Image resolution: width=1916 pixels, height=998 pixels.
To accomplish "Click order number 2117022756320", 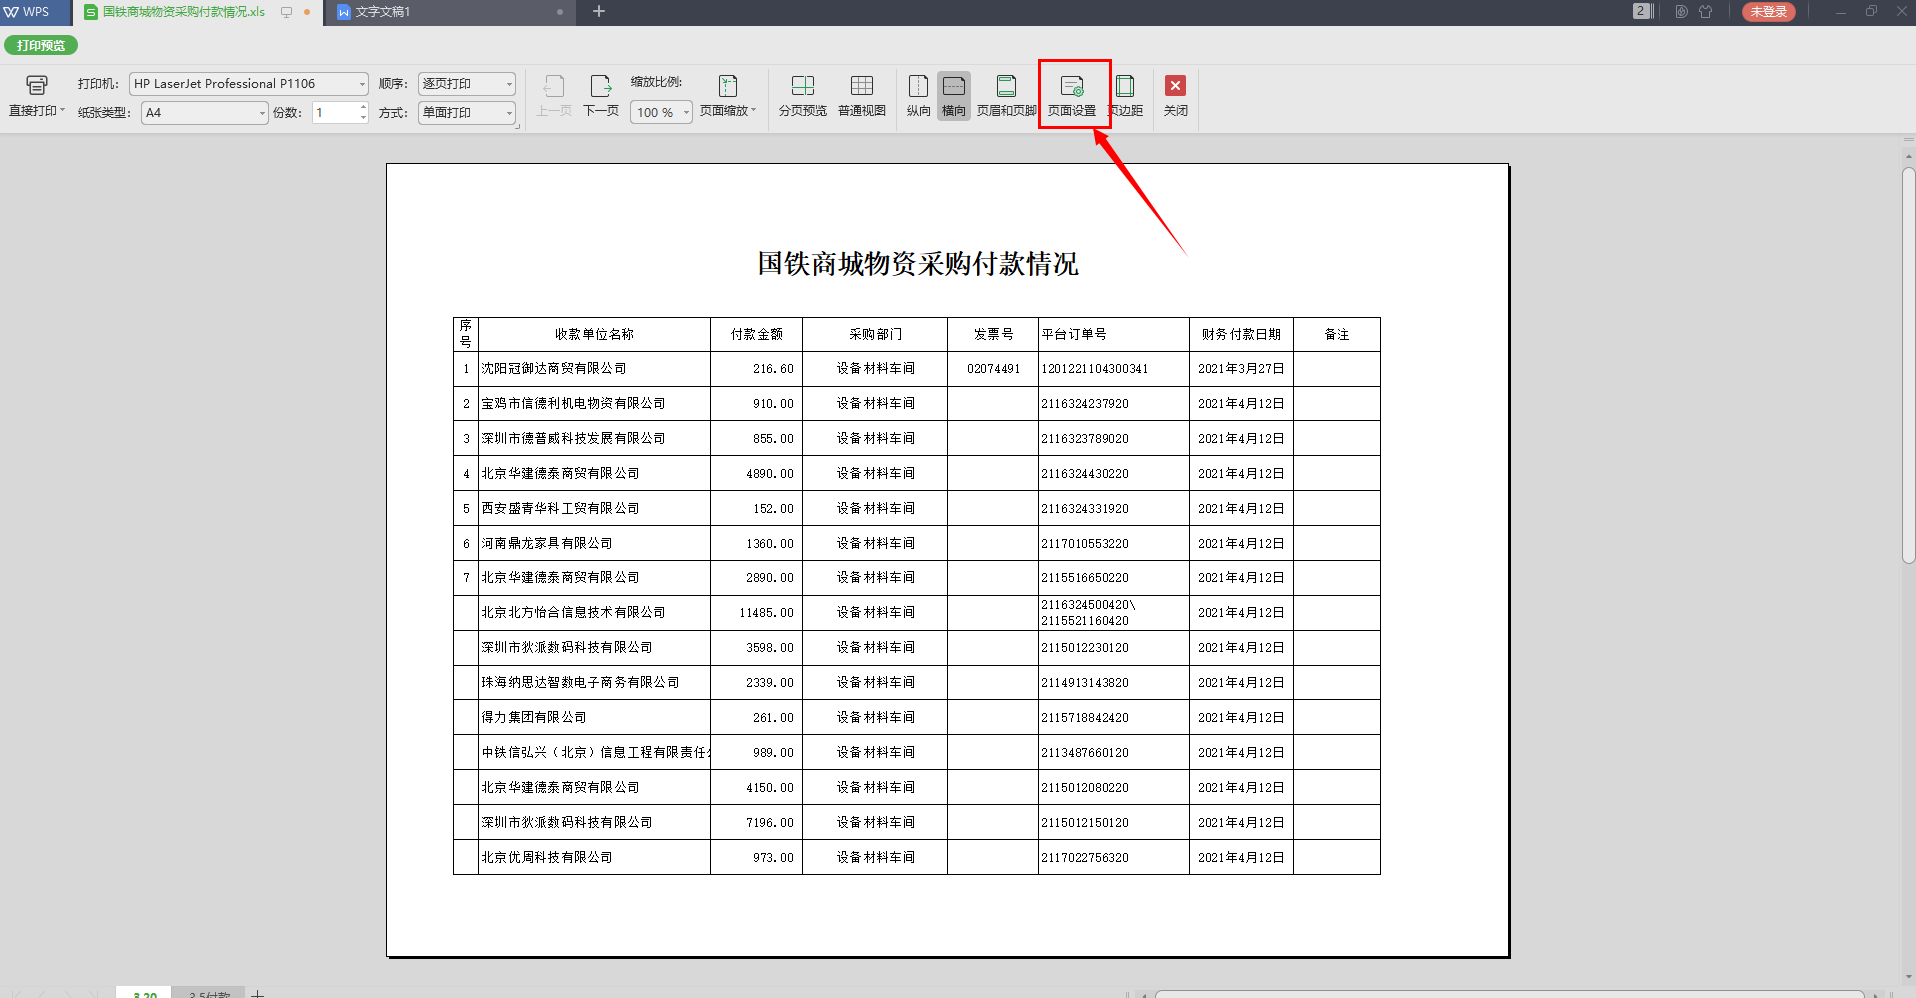I will (x=1085, y=858).
